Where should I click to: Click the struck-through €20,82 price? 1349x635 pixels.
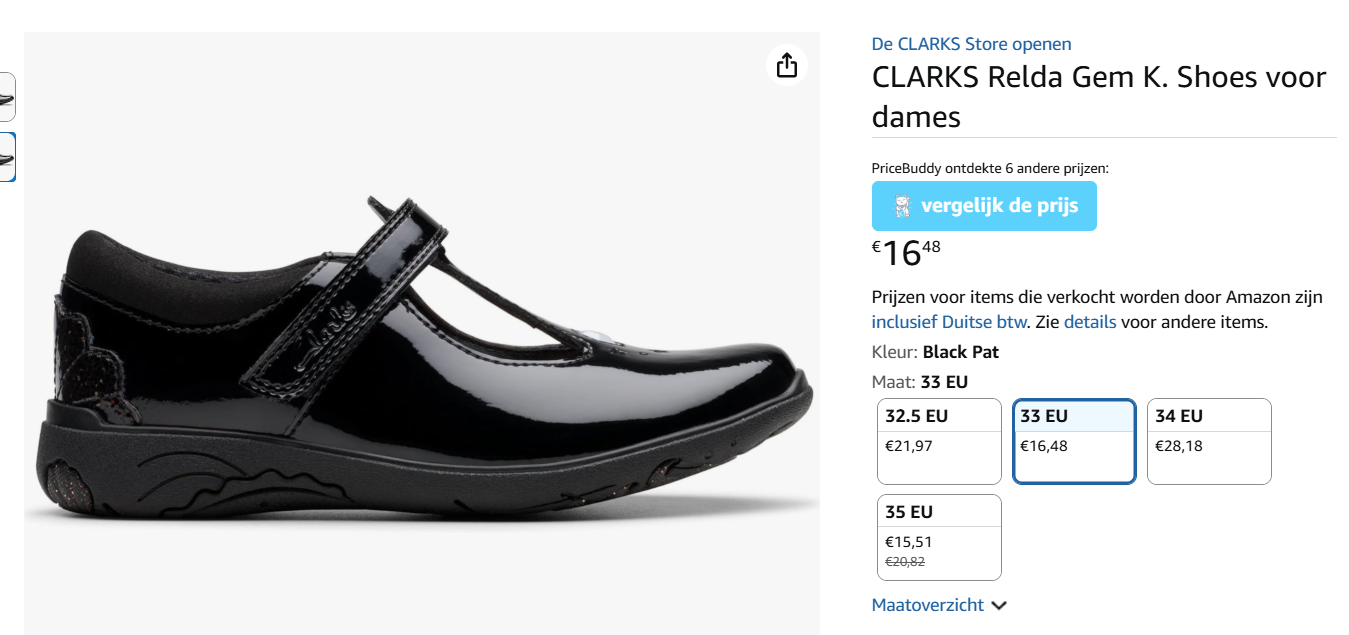click(903, 562)
